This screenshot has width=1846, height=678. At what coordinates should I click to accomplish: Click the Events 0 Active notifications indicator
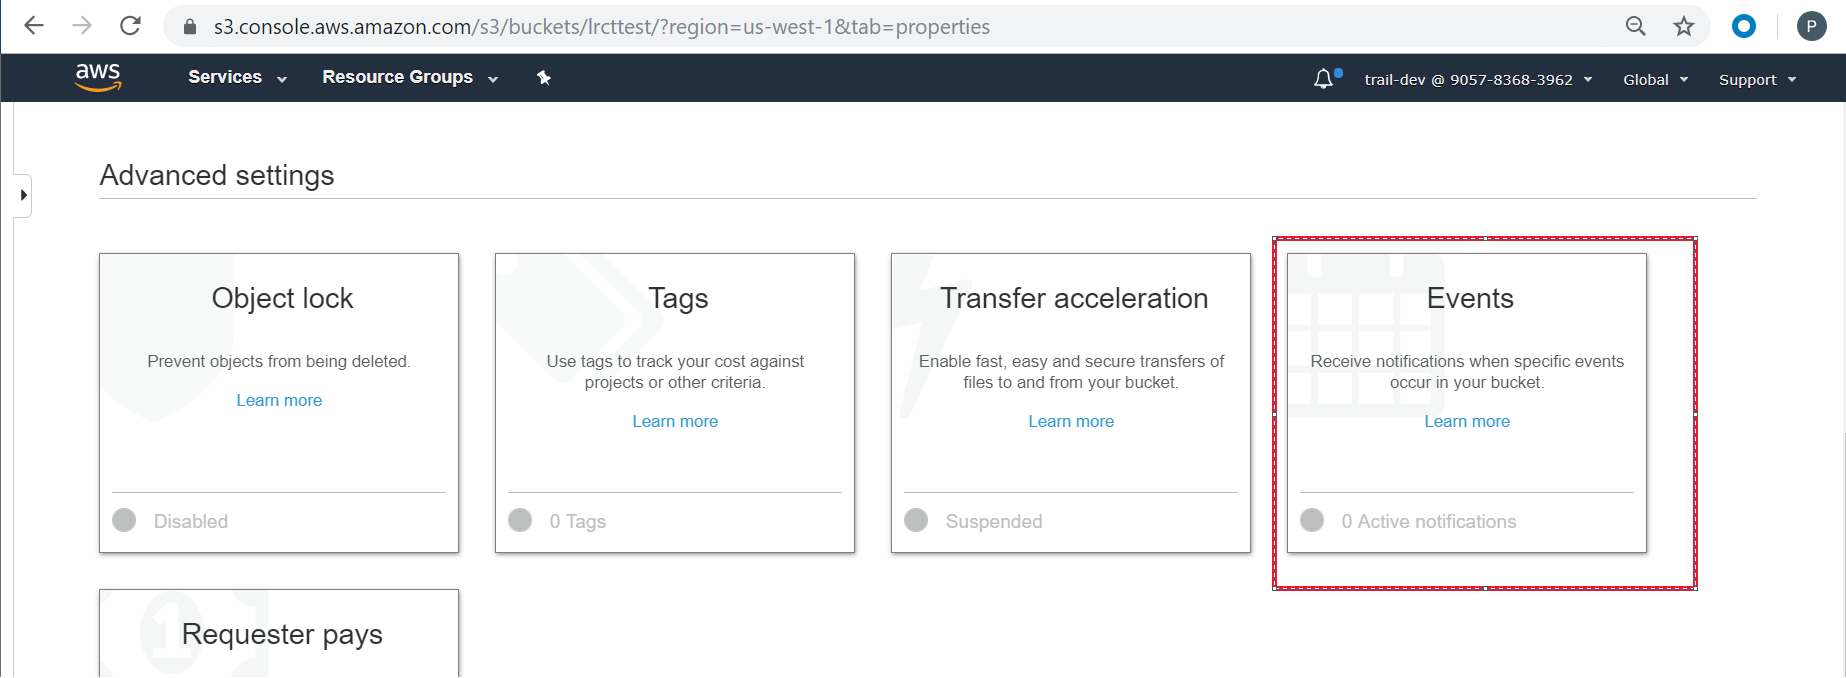(1312, 520)
